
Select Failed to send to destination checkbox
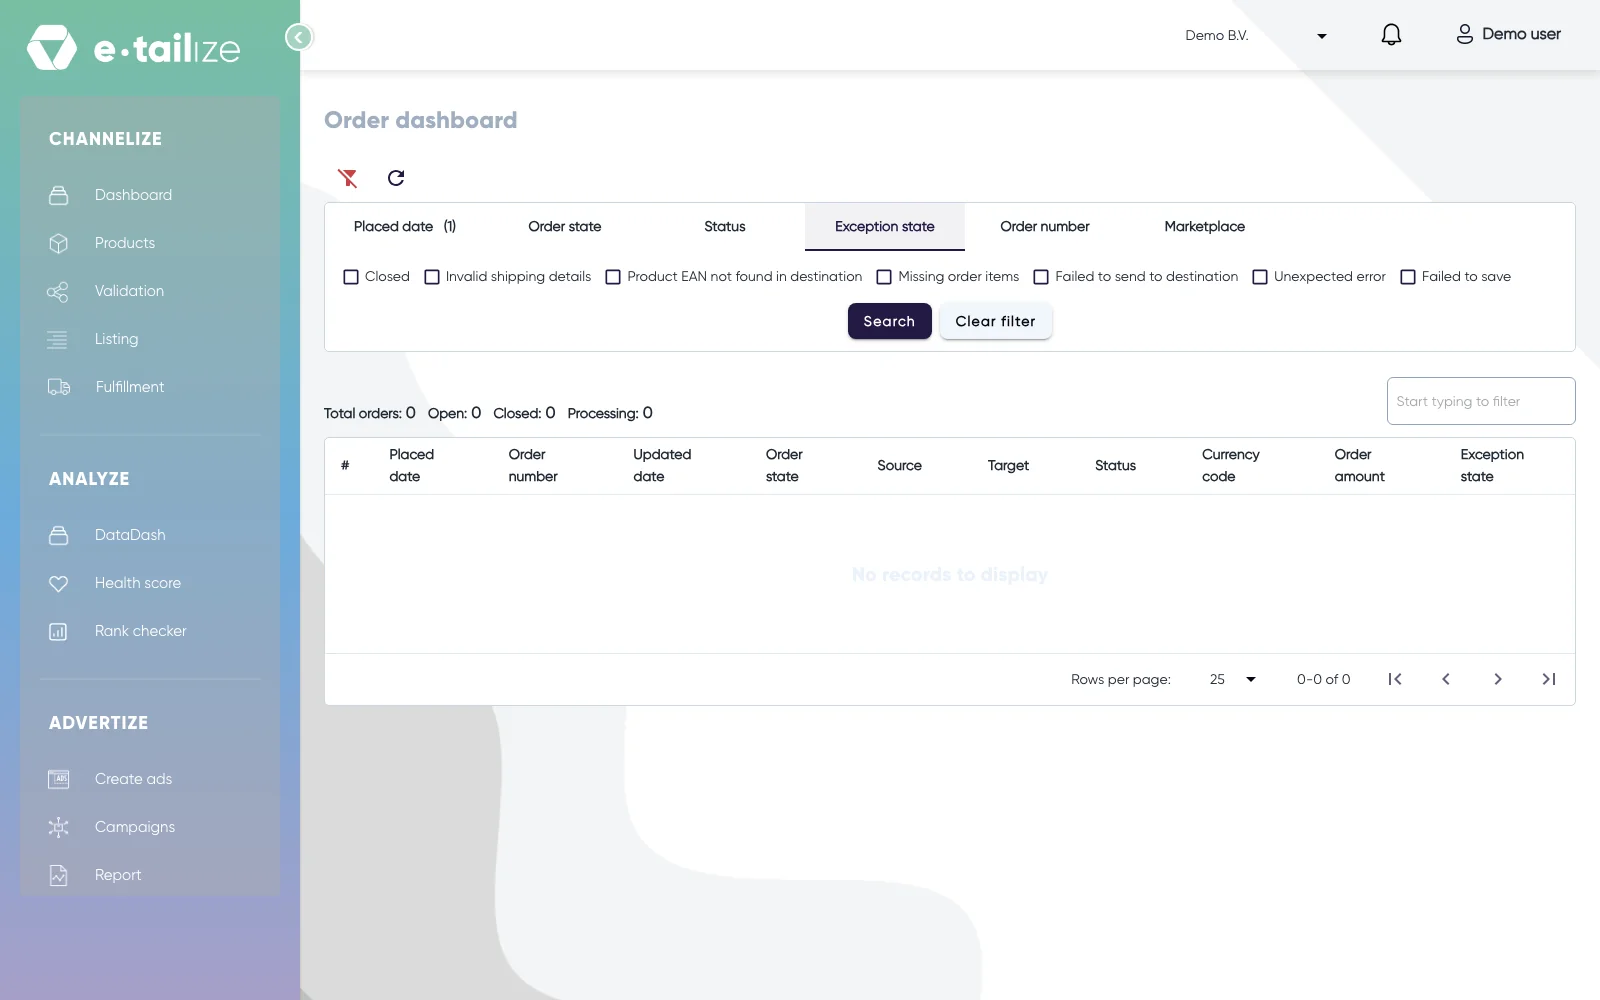1041,277
